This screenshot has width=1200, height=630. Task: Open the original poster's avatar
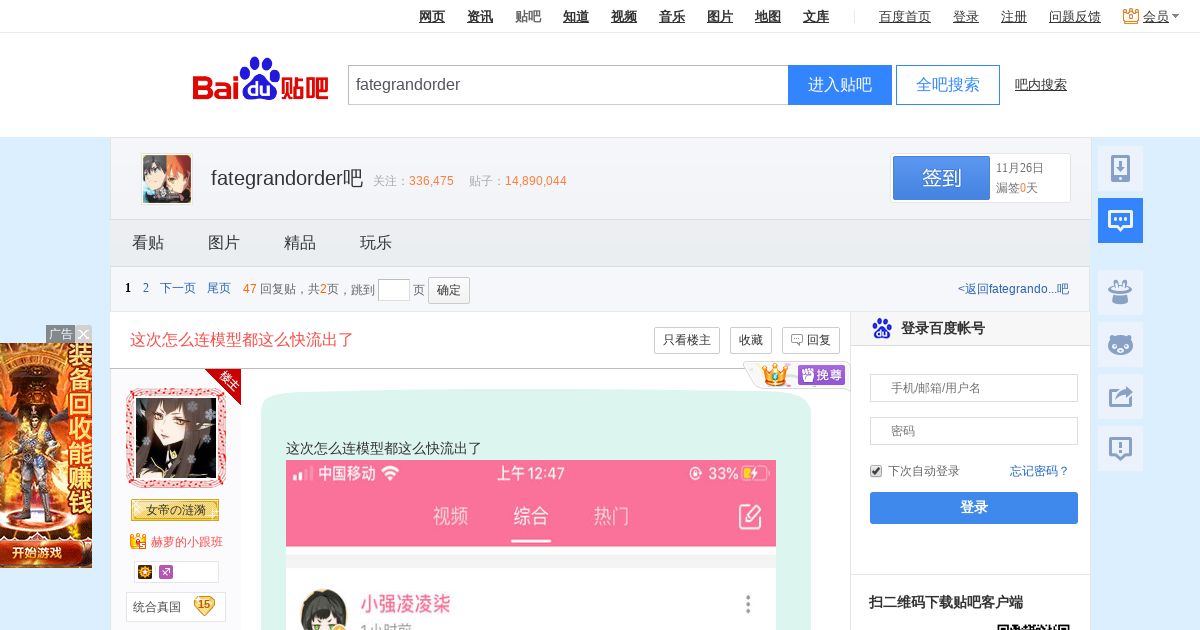coord(176,438)
